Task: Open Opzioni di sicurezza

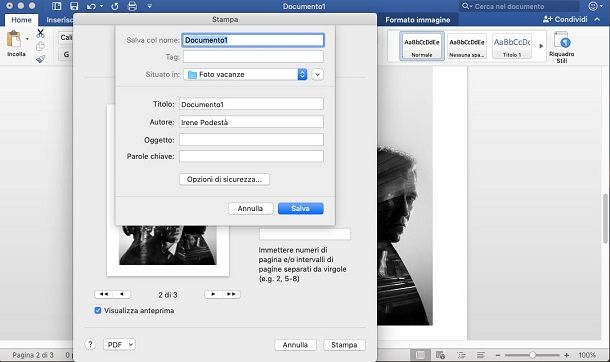Action: coord(224,179)
